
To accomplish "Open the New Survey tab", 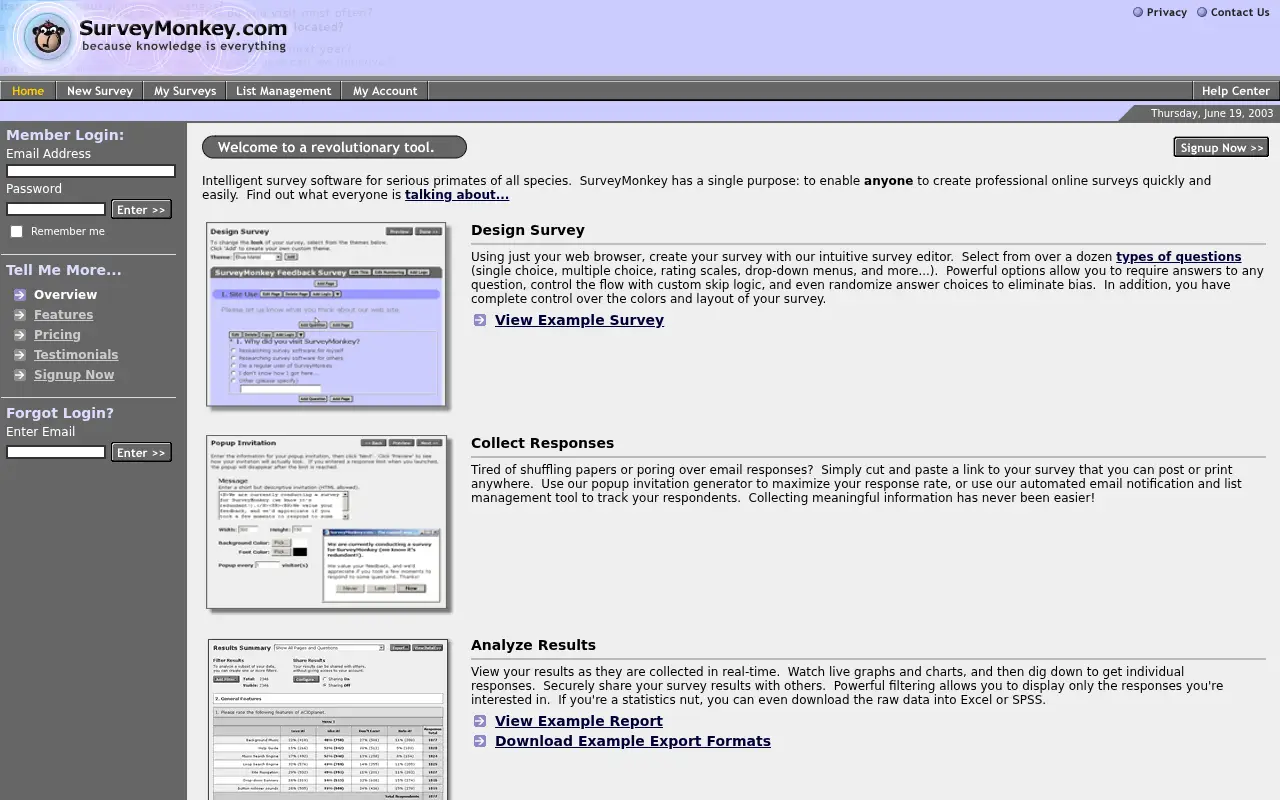I will click(100, 91).
